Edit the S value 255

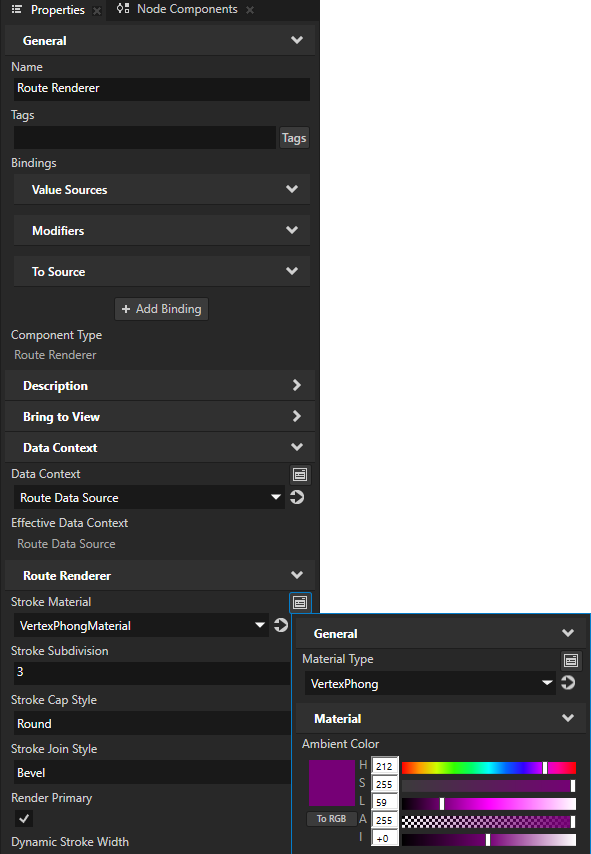pos(385,784)
